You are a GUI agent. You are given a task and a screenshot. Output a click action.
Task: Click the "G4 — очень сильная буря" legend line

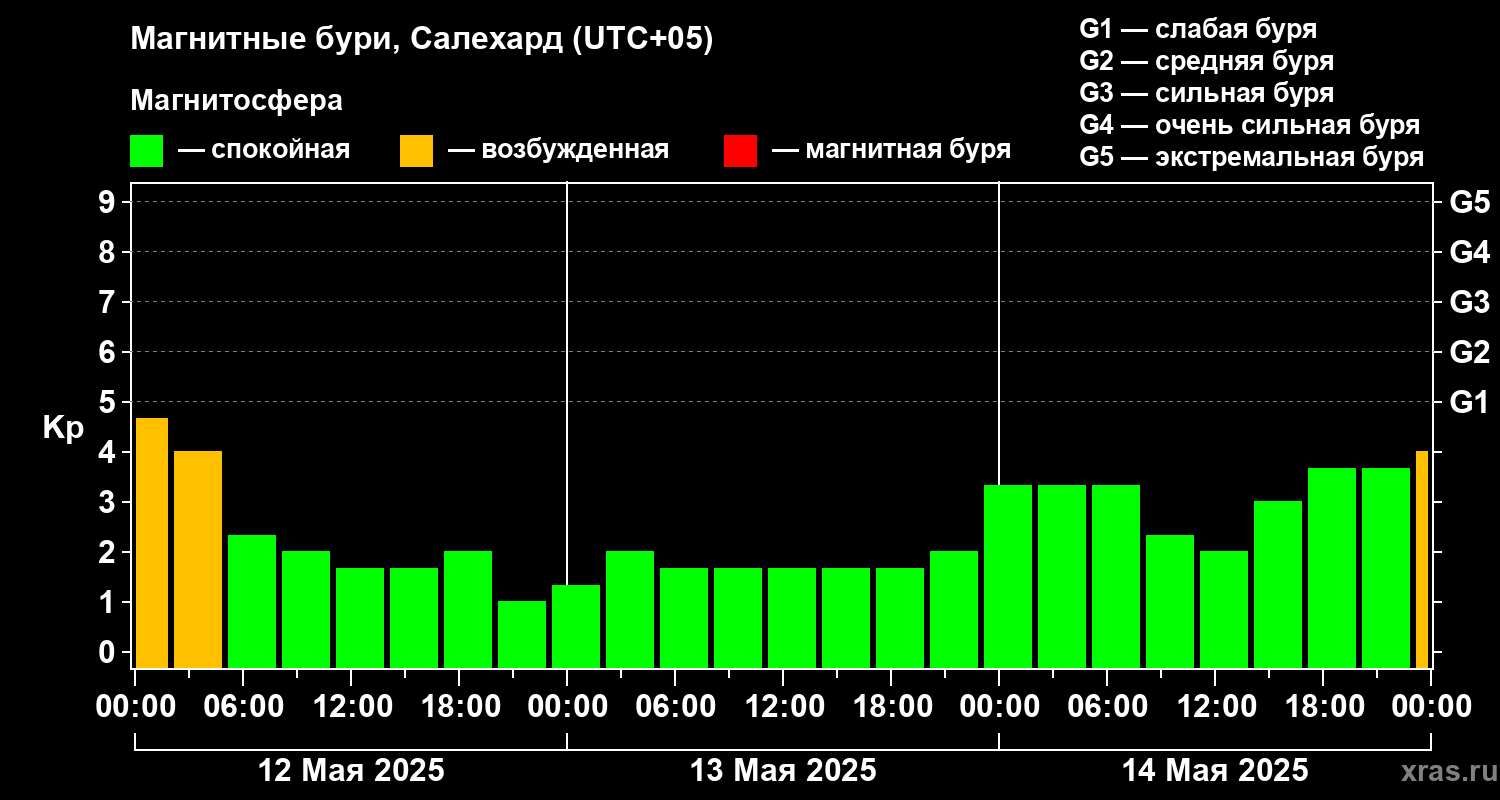pyautogui.click(x=1250, y=125)
